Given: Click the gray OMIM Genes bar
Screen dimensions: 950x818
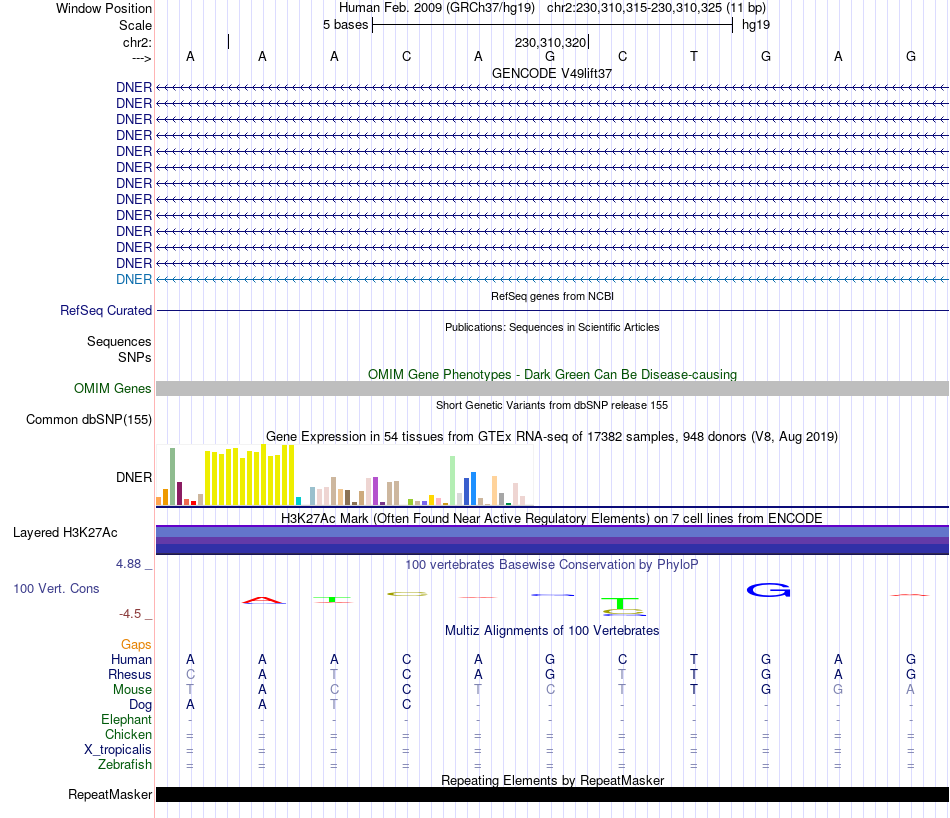Looking at the screenshot, I should [x=552, y=388].
